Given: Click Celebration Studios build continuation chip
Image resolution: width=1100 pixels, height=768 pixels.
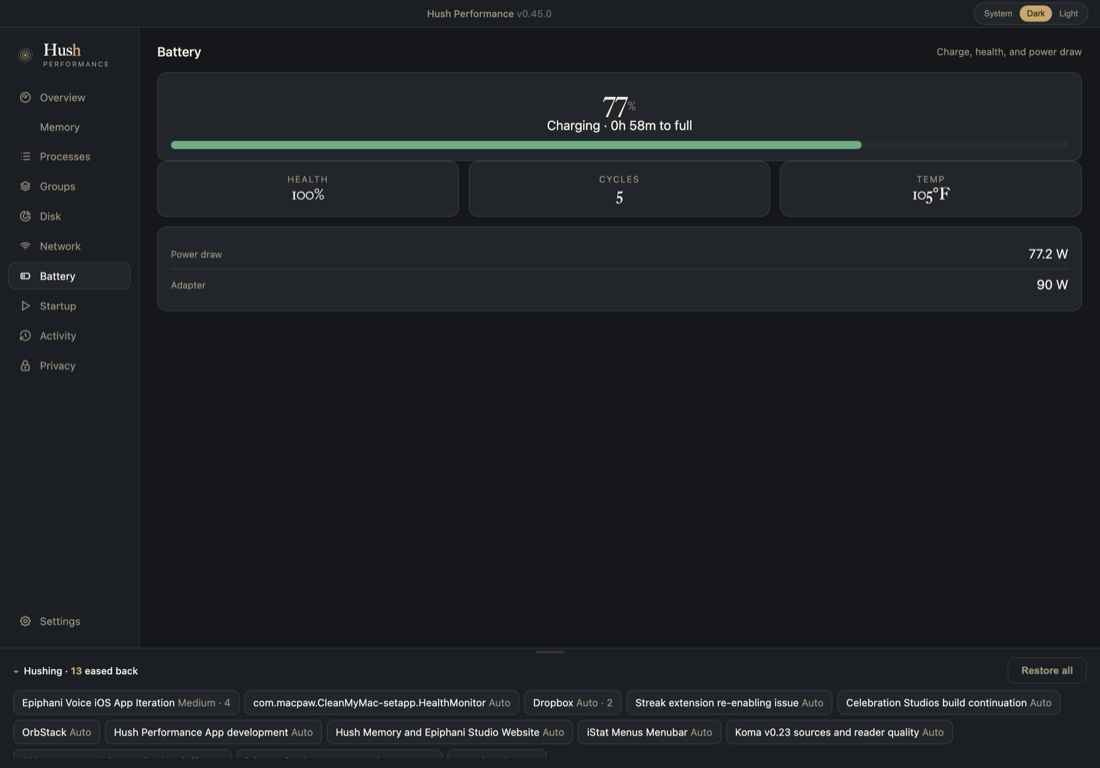Looking at the screenshot, I should (x=948, y=703).
